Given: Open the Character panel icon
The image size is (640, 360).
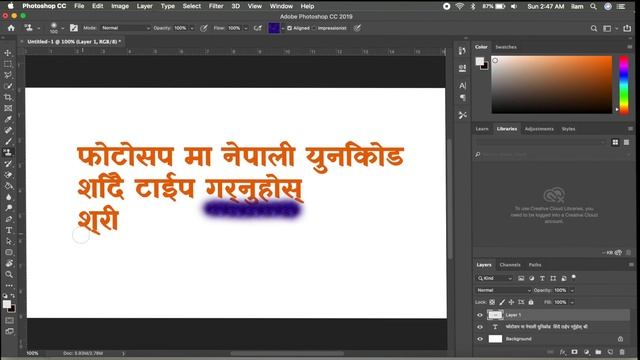Looking at the screenshot, I should (462, 86).
